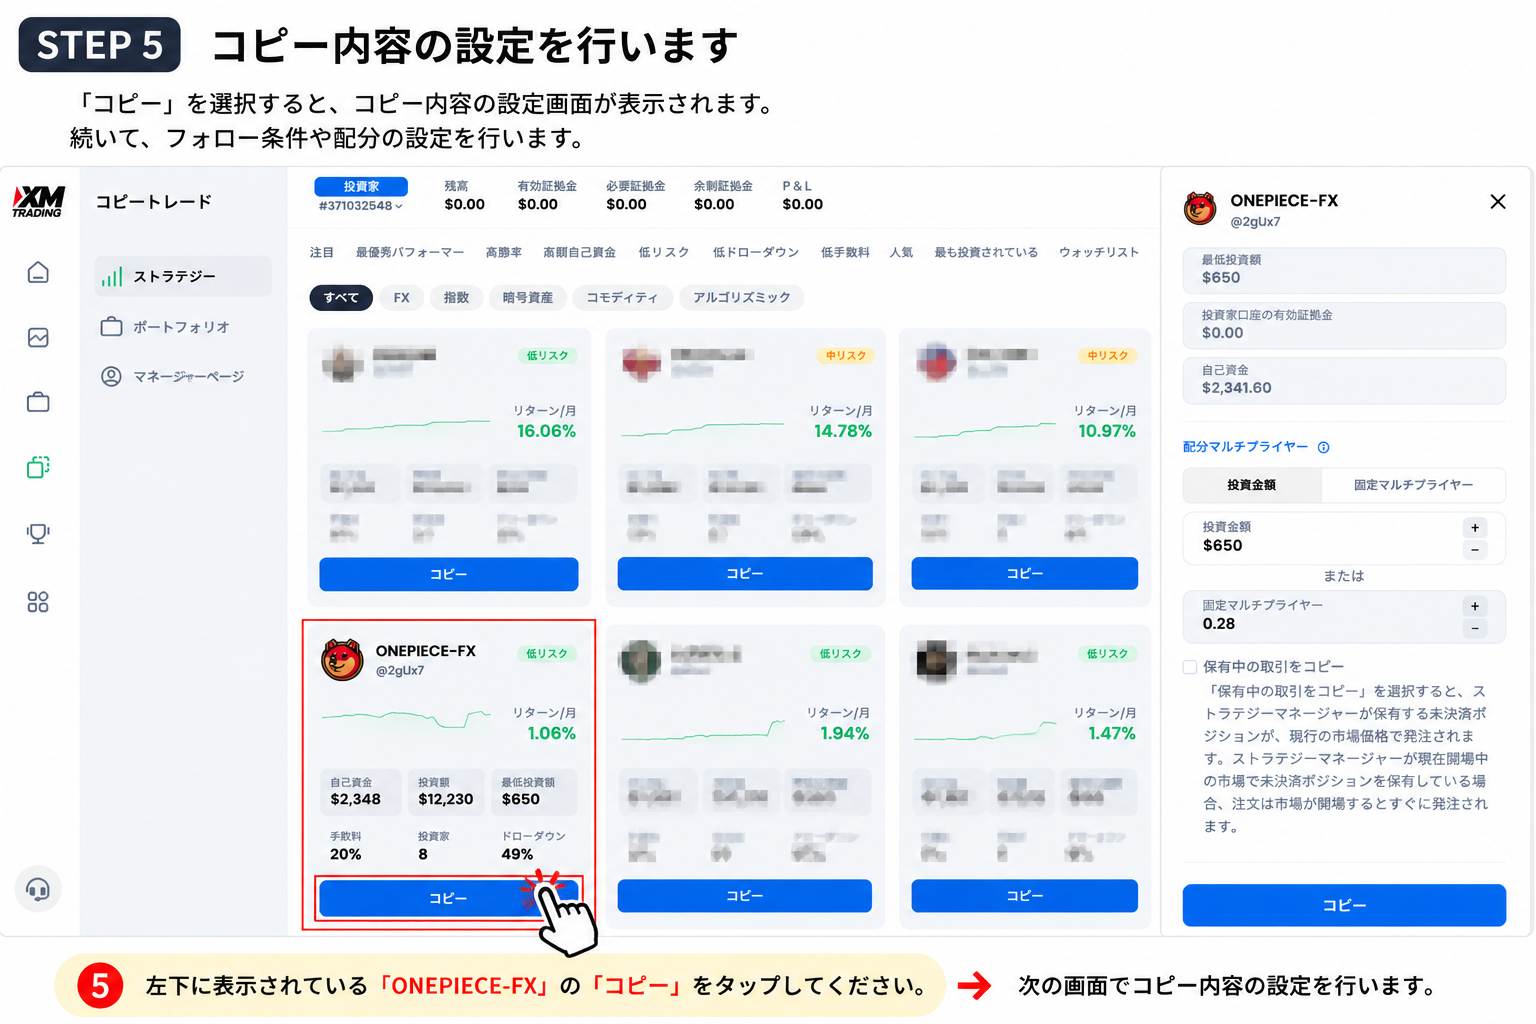Open the chart image icon in the sidebar
Viewport: 1536px width, 1024px height.
coord(38,338)
